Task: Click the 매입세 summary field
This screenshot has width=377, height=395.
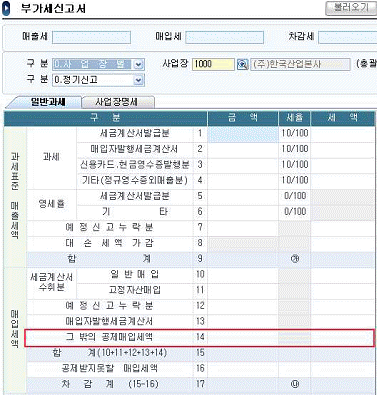Action: pyautogui.click(x=224, y=37)
